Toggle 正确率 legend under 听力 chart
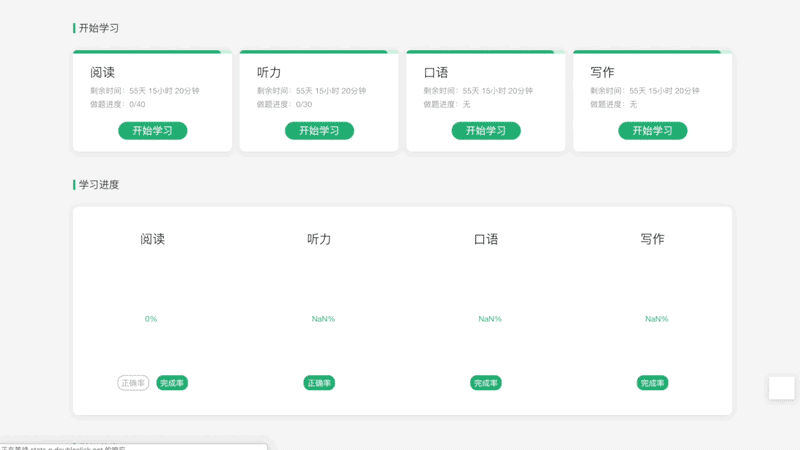Screen dimensions: 800x450 pyautogui.click(x=319, y=383)
